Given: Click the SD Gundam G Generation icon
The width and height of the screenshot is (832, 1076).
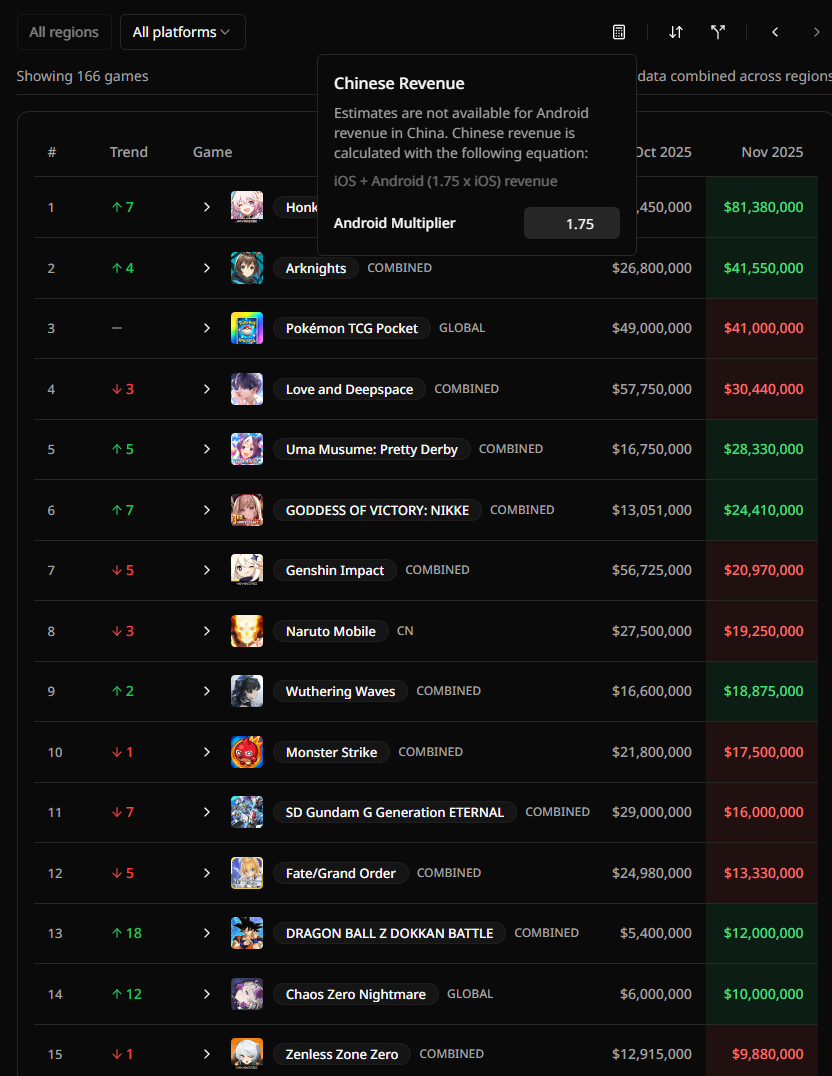Looking at the screenshot, I should click(x=247, y=812).
